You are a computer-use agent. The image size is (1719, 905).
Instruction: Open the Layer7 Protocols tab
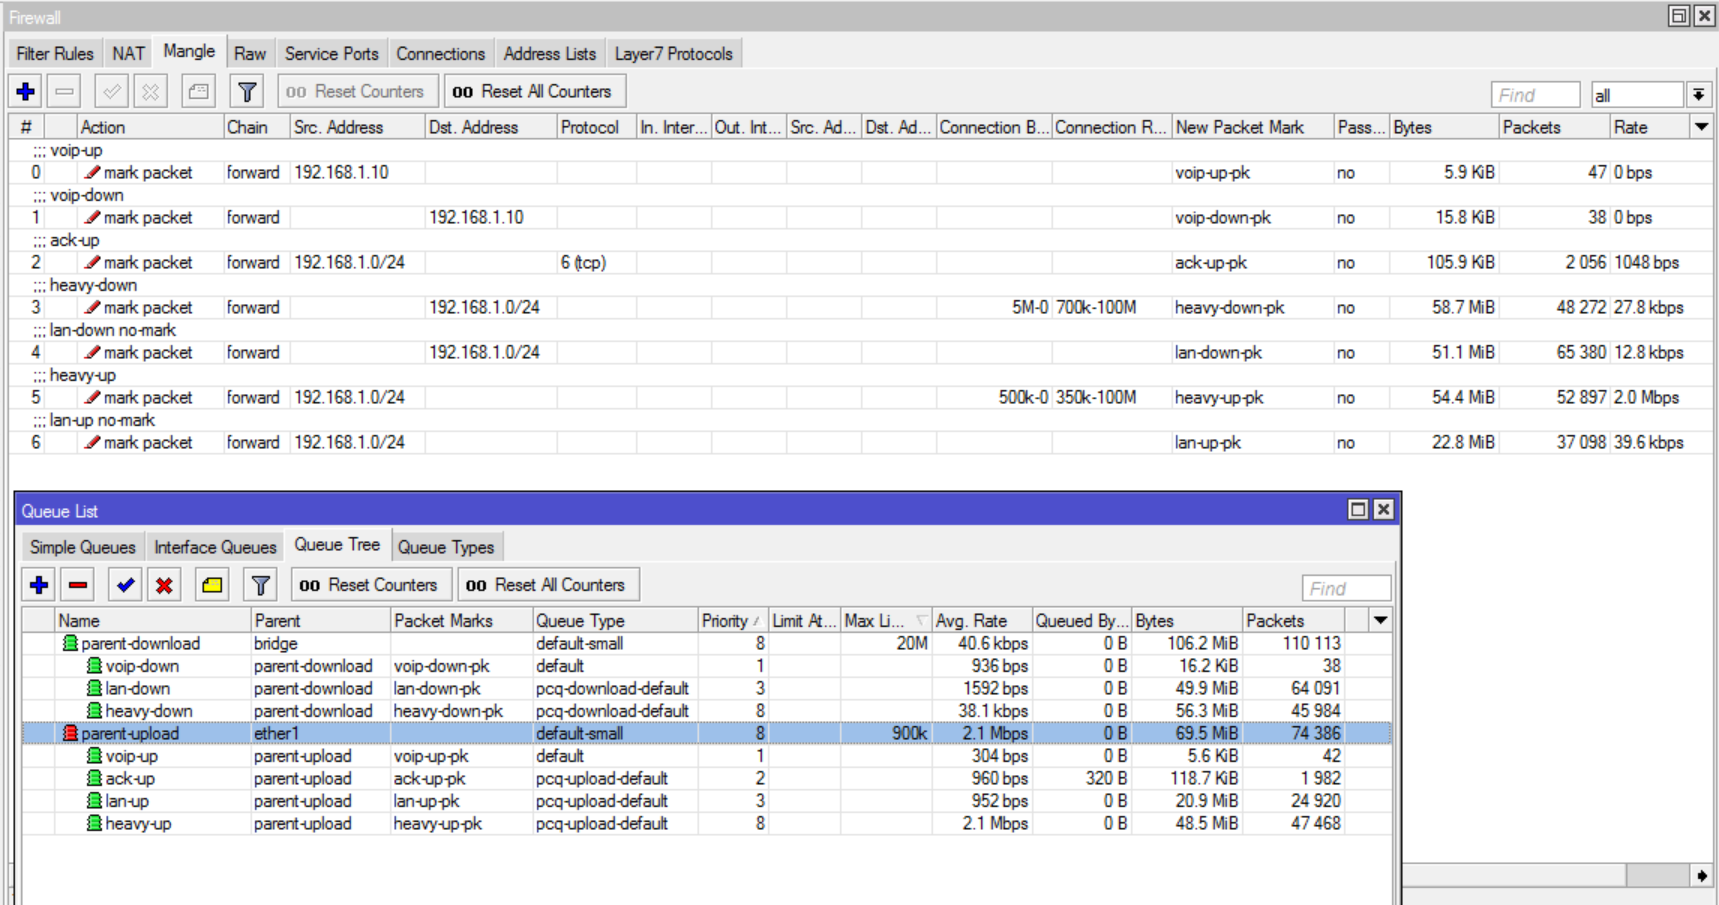pyautogui.click(x=674, y=54)
